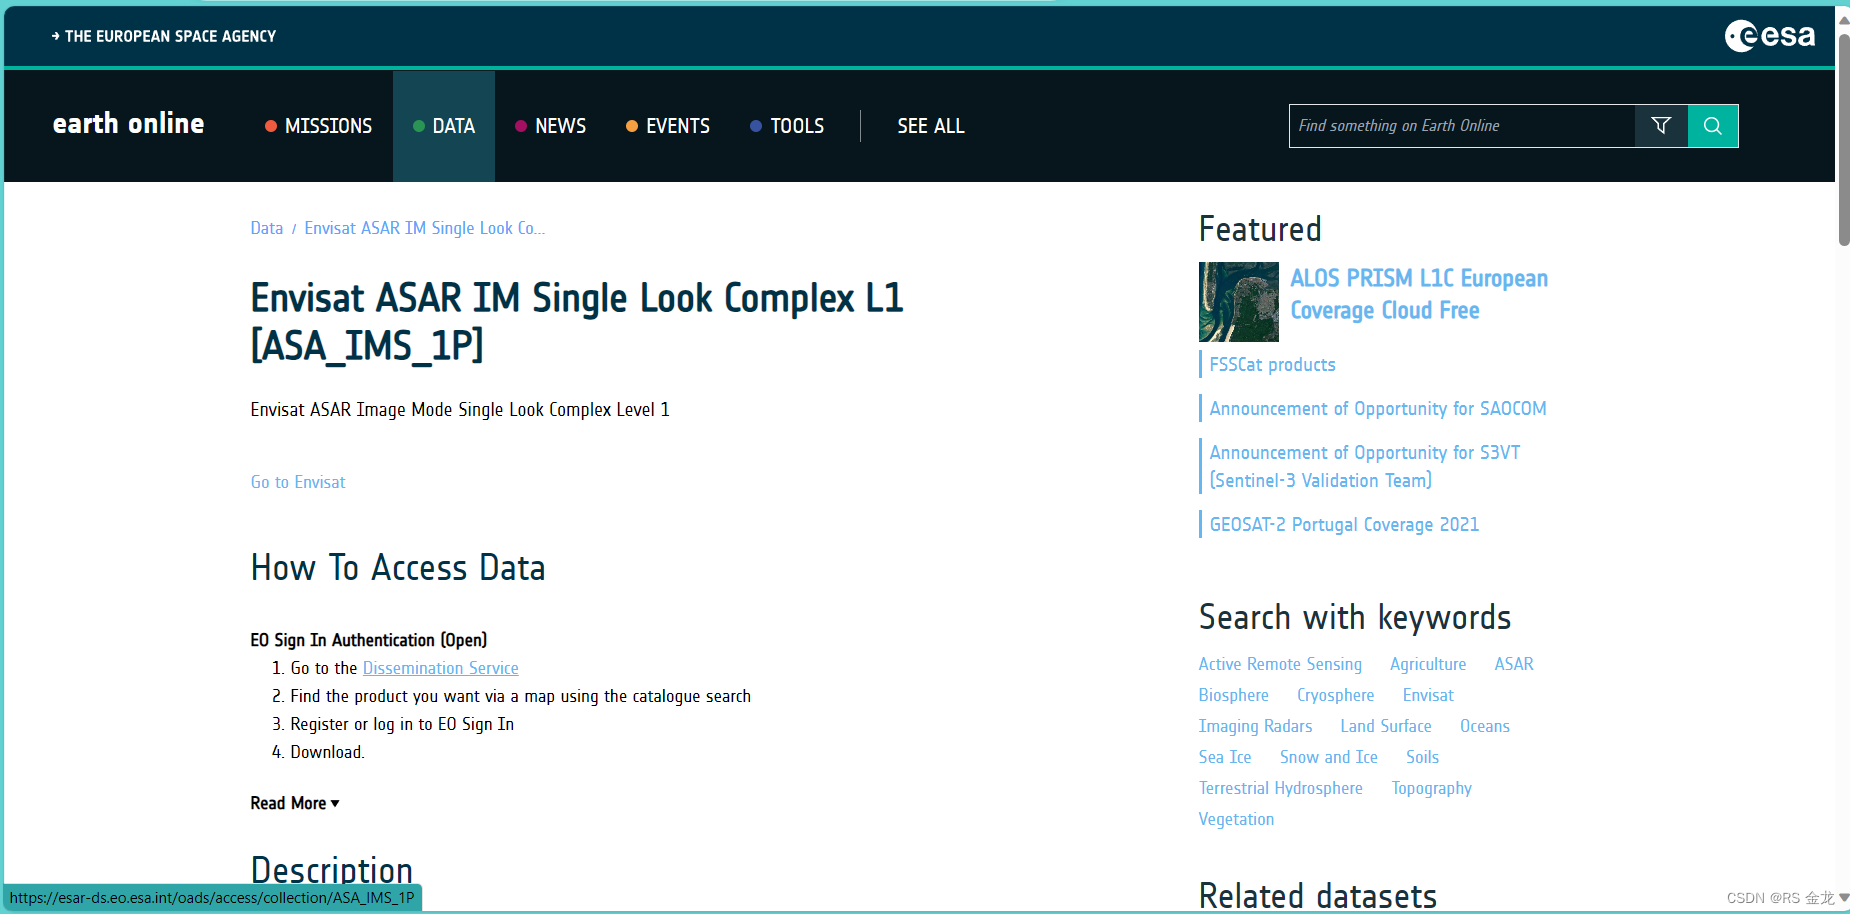Open the FSSCat products link
The width and height of the screenshot is (1850, 914).
tap(1273, 365)
